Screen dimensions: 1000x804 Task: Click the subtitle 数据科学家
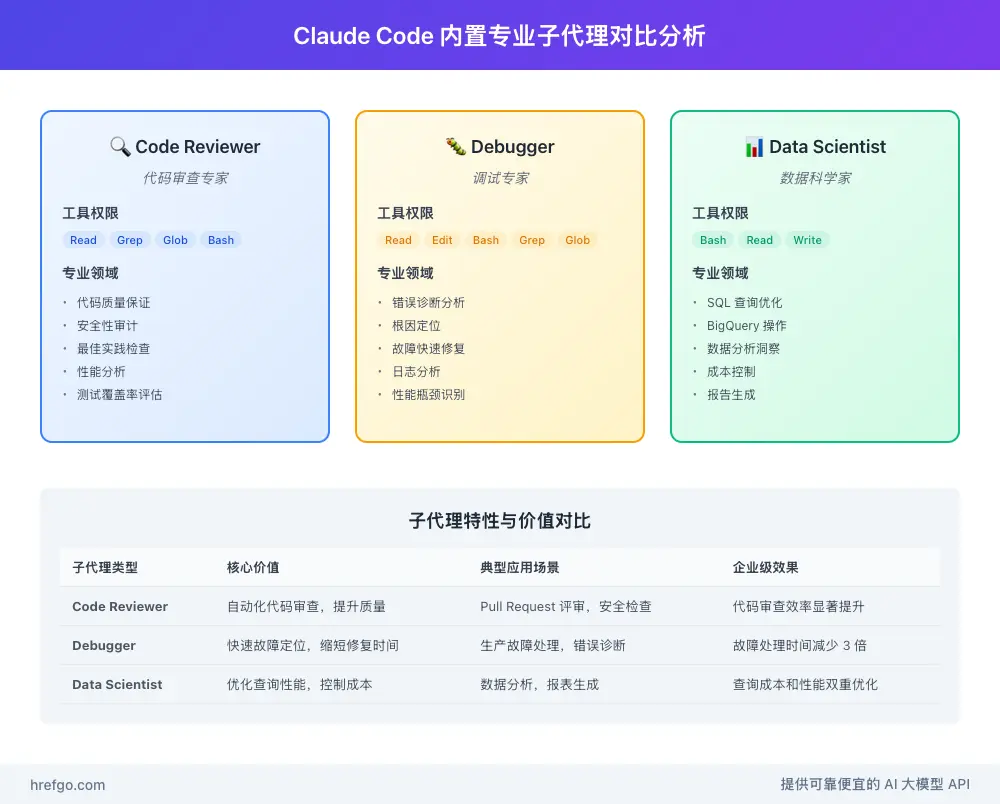click(x=815, y=178)
